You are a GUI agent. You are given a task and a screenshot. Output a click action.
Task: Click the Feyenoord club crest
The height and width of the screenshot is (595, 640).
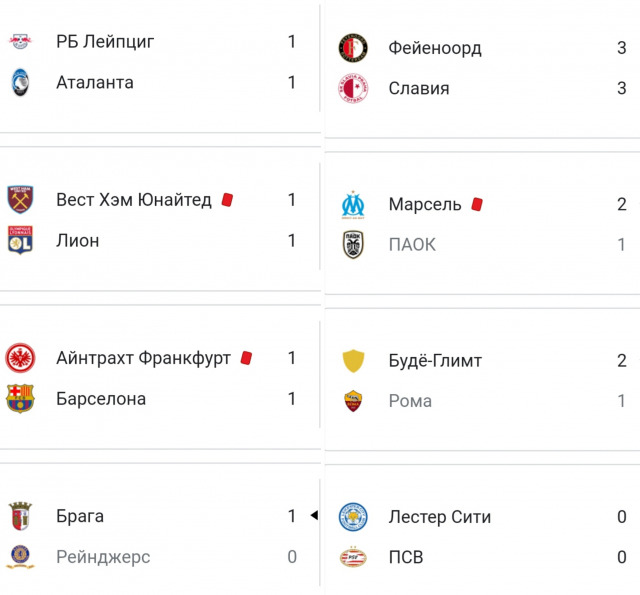tap(354, 48)
